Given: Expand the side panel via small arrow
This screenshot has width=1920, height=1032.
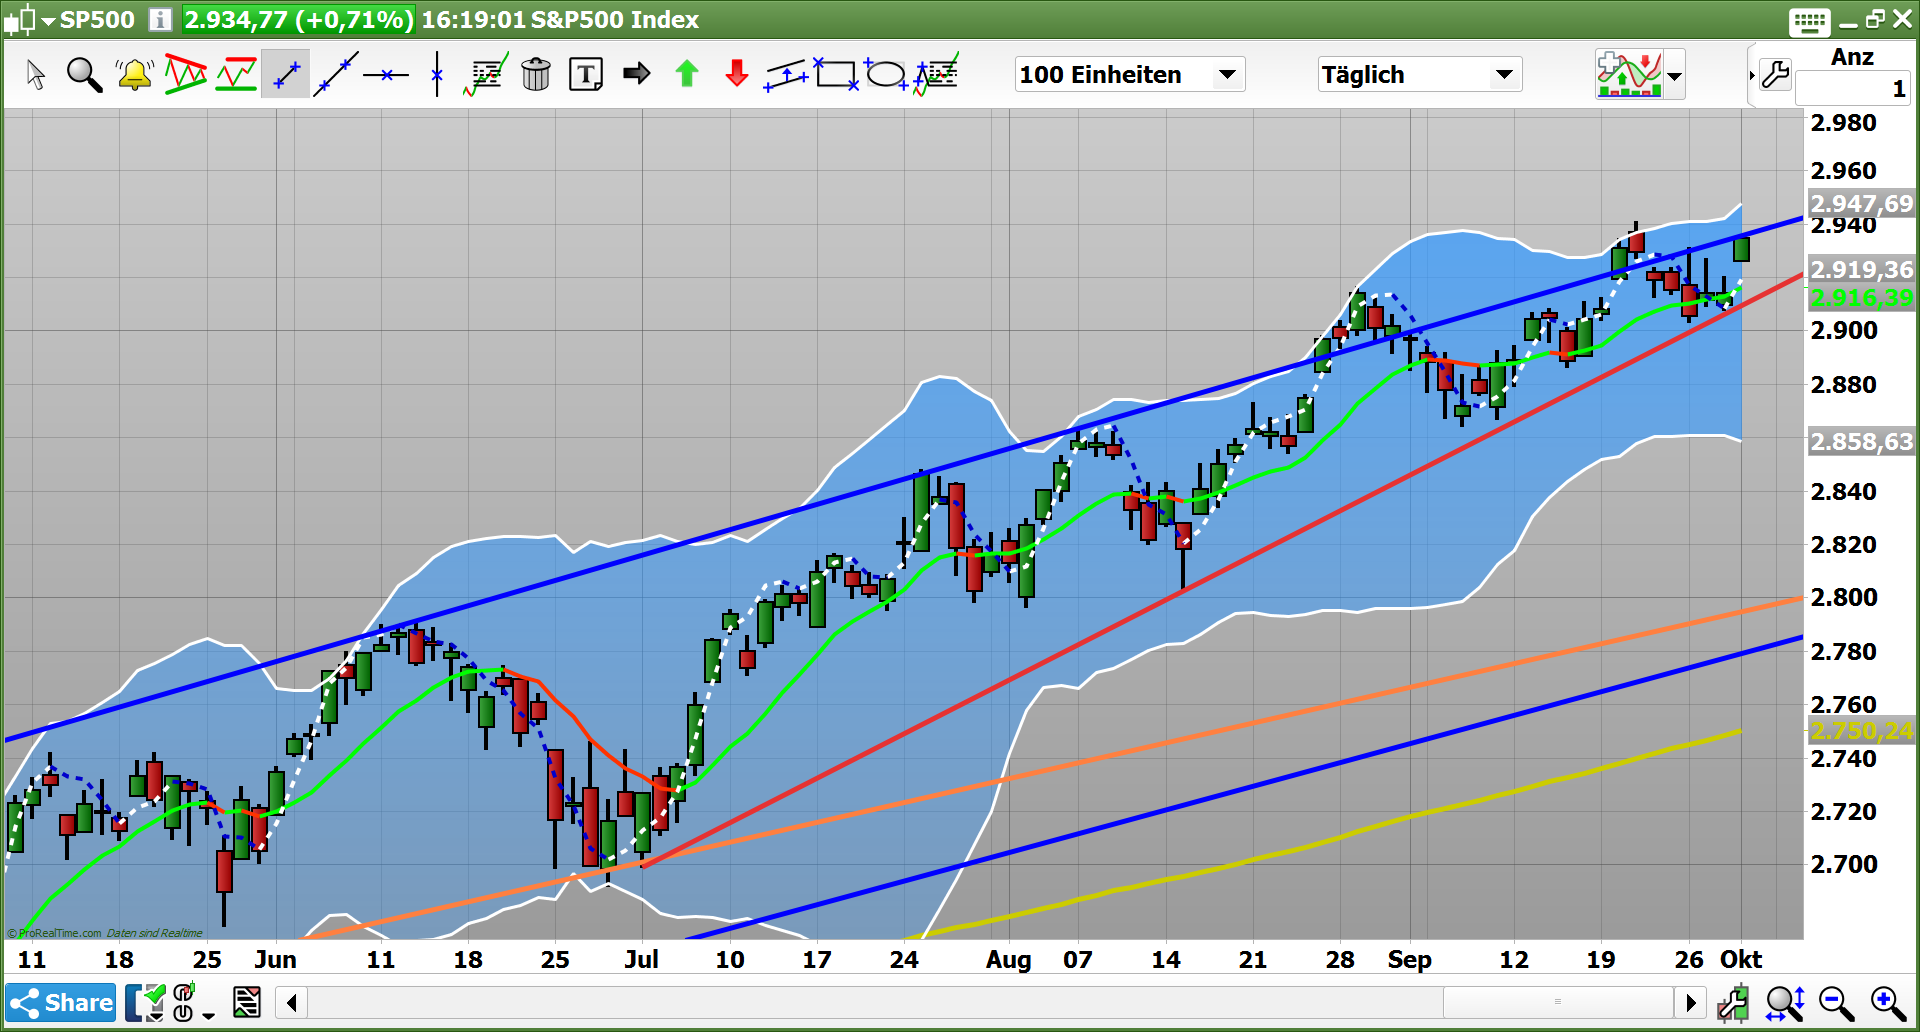Looking at the screenshot, I should tap(1752, 75).
